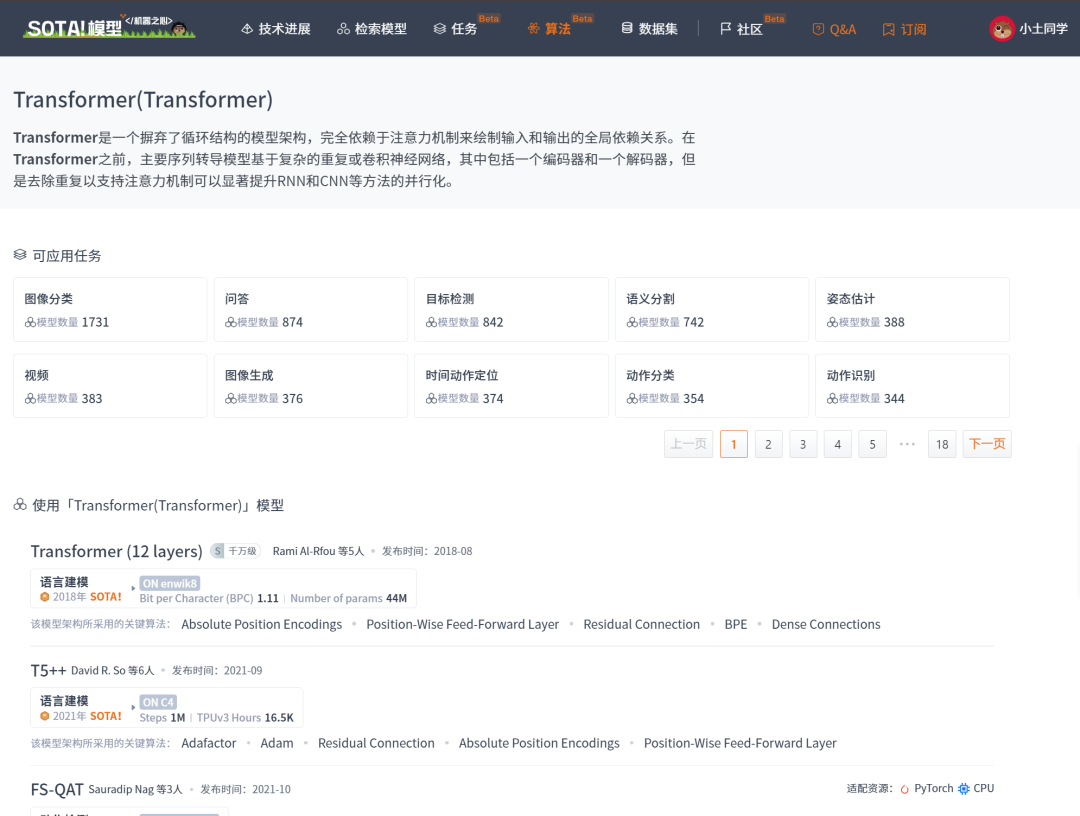This screenshot has width=1080, height=816.
Task: Click the pagination ellipsis to reveal more pages
Action: click(x=907, y=443)
